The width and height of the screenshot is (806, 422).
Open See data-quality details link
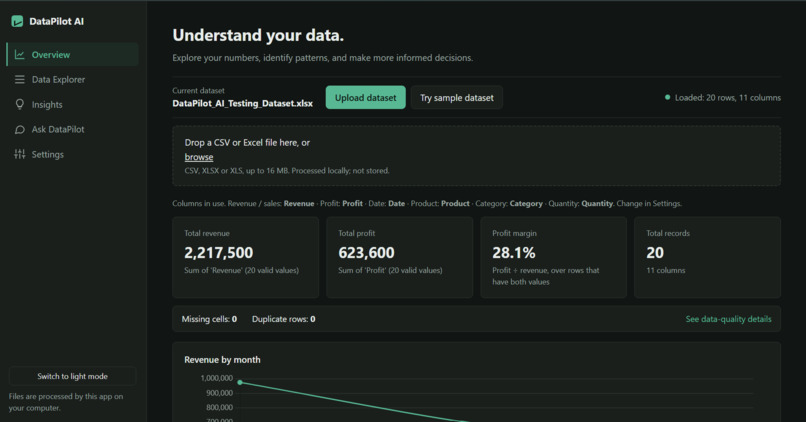click(x=728, y=319)
